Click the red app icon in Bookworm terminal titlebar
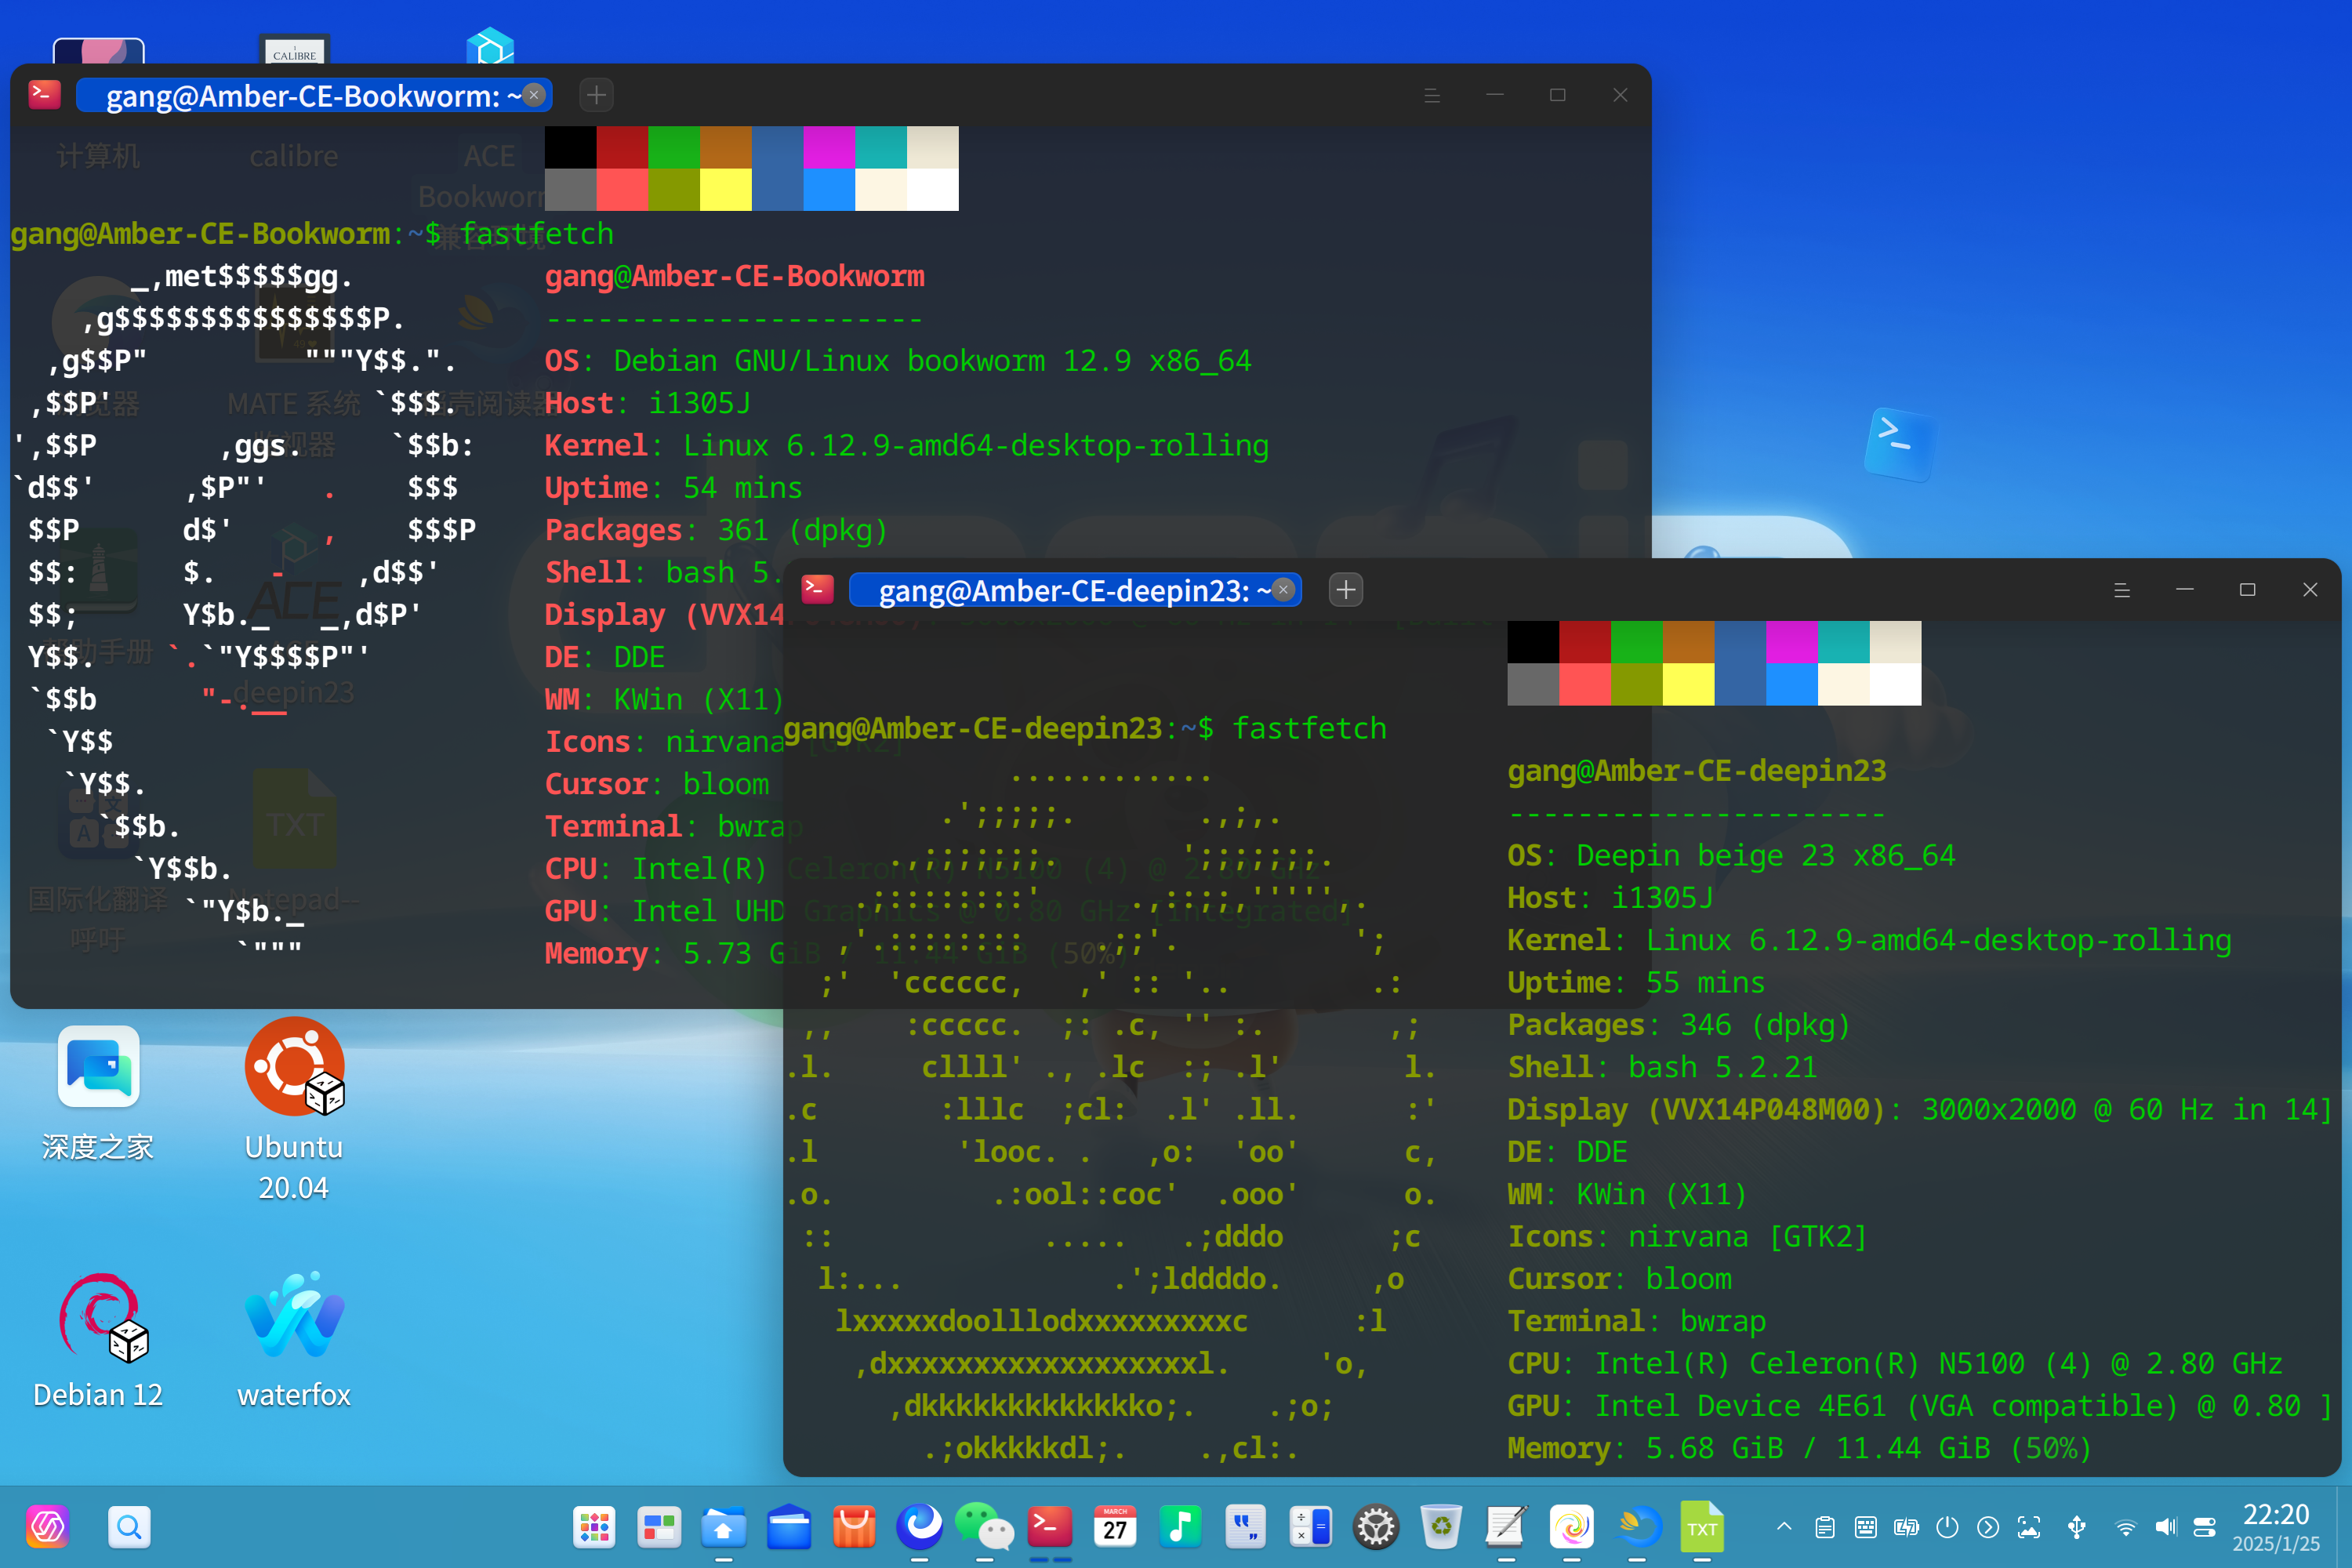This screenshot has height=1568, width=2352. [x=45, y=95]
